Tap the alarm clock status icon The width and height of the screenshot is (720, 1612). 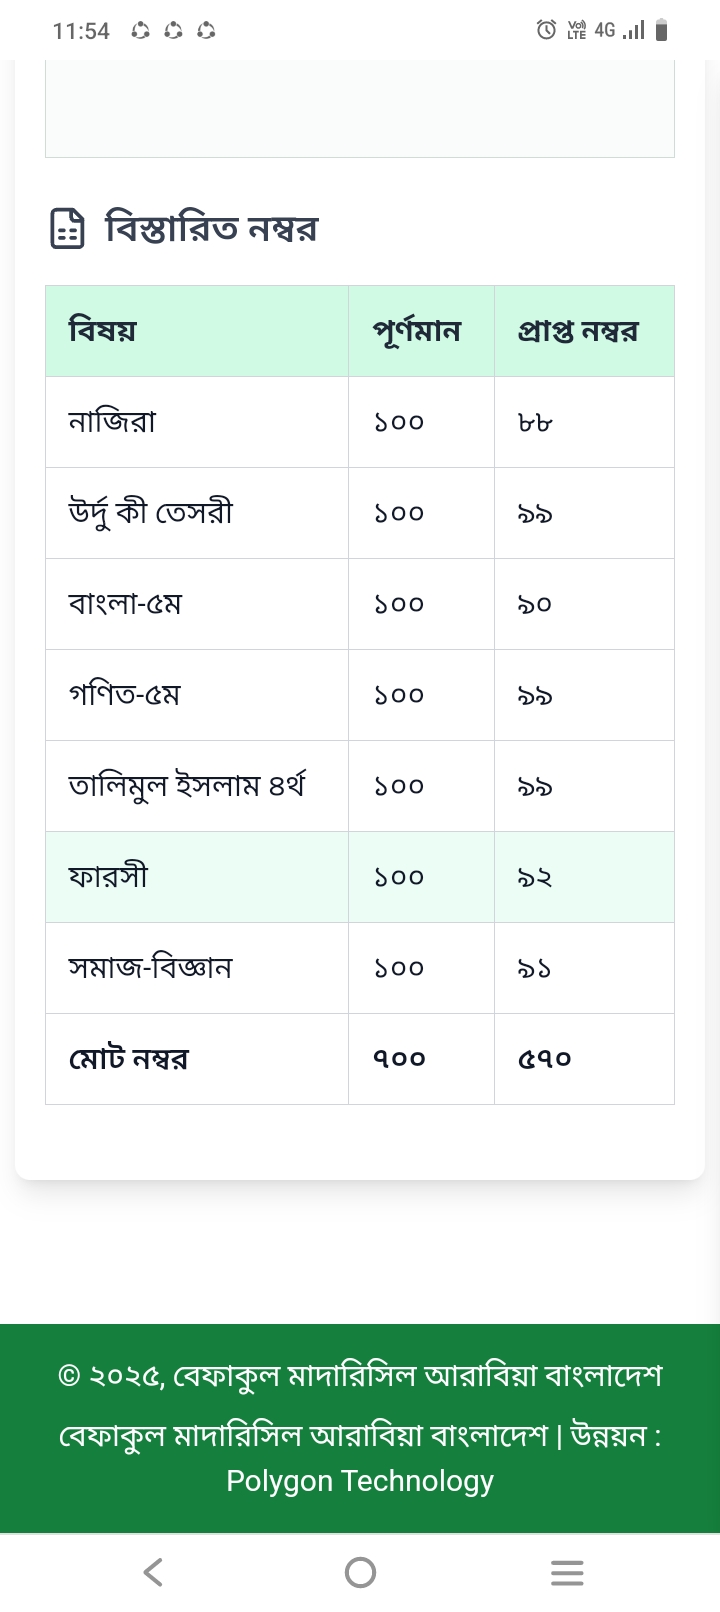(546, 30)
